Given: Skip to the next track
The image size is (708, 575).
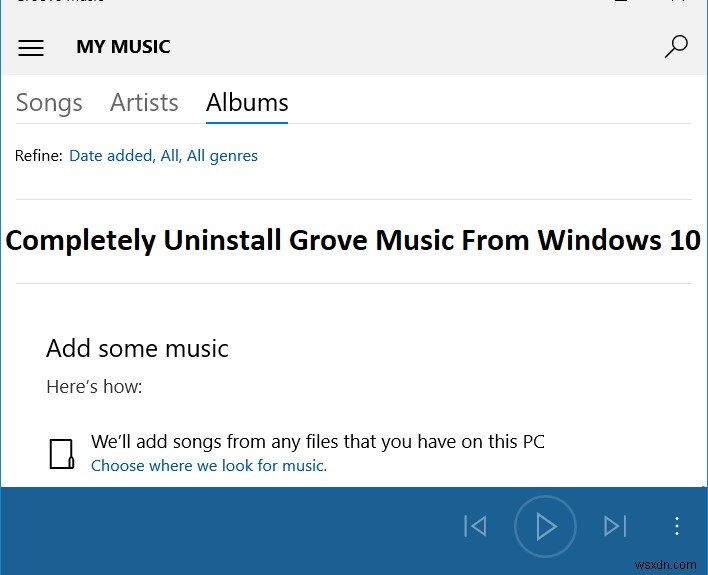Looking at the screenshot, I should tap(615, 526).
